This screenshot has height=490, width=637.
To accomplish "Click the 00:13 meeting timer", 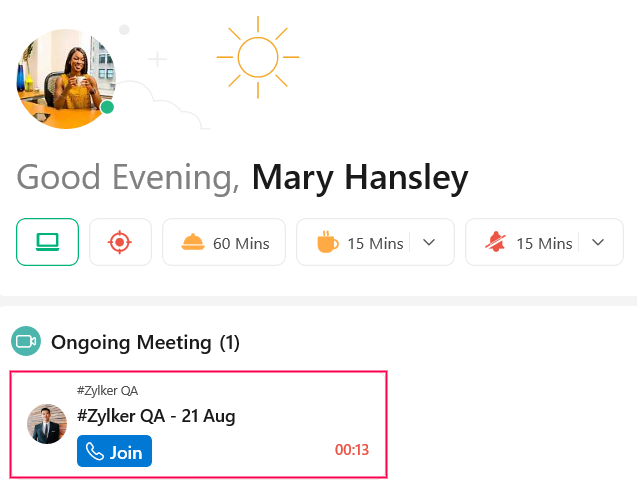I will (351, 450).
